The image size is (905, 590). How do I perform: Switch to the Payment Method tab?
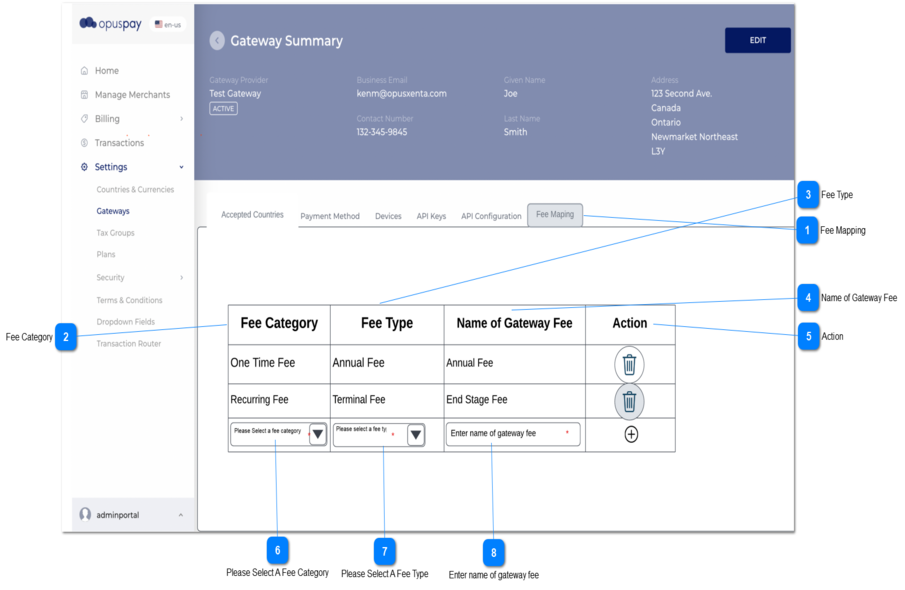pos(330,215)
